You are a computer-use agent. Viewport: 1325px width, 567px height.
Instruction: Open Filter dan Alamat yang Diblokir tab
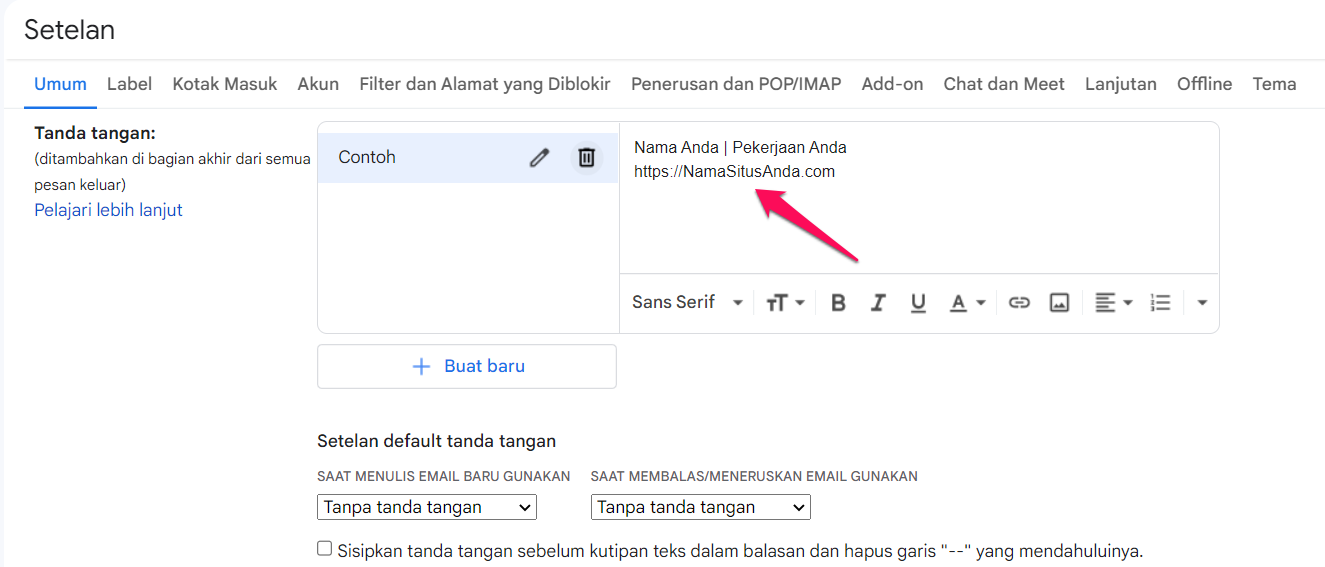(x=485, y=84)
